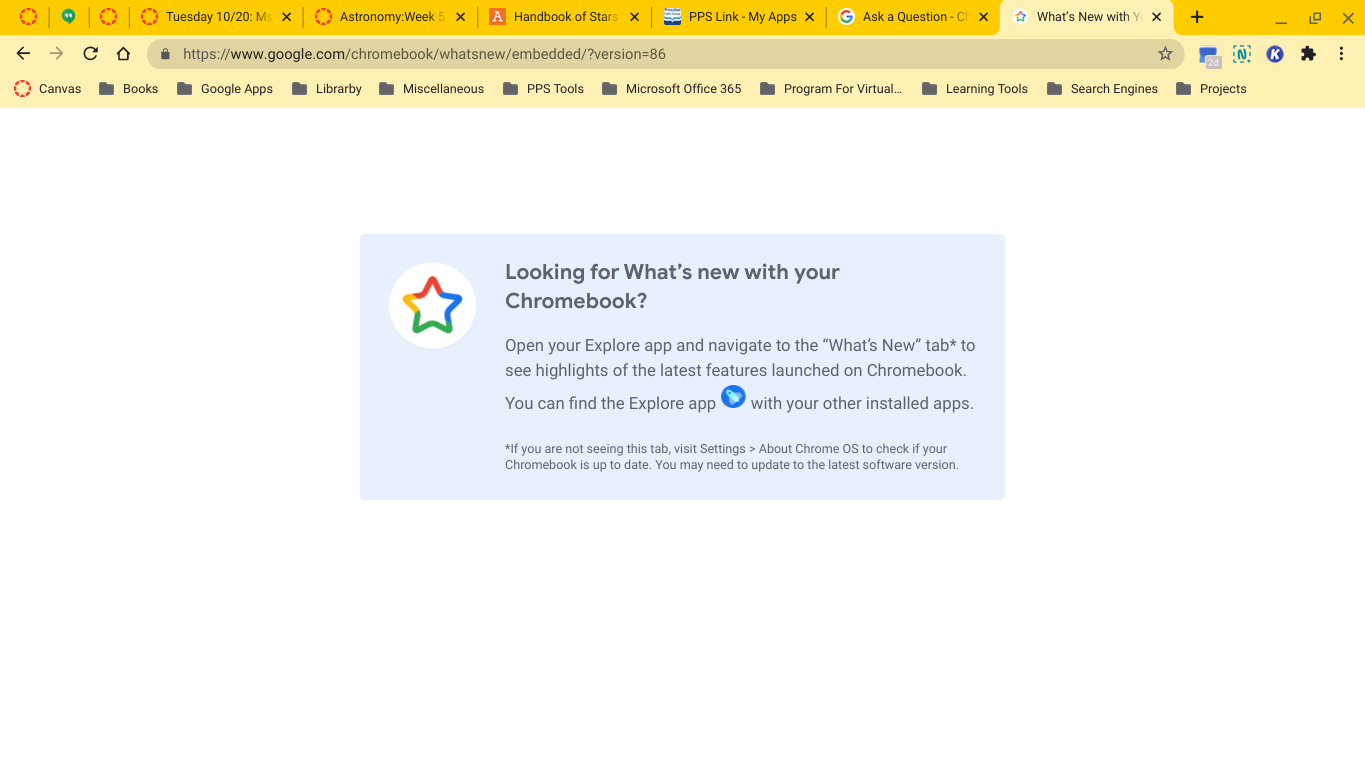Open the blue extension with the 2d badge
Image resolution: width=1365 pixels, height=768 pixels.
[x=1208, y=53]
